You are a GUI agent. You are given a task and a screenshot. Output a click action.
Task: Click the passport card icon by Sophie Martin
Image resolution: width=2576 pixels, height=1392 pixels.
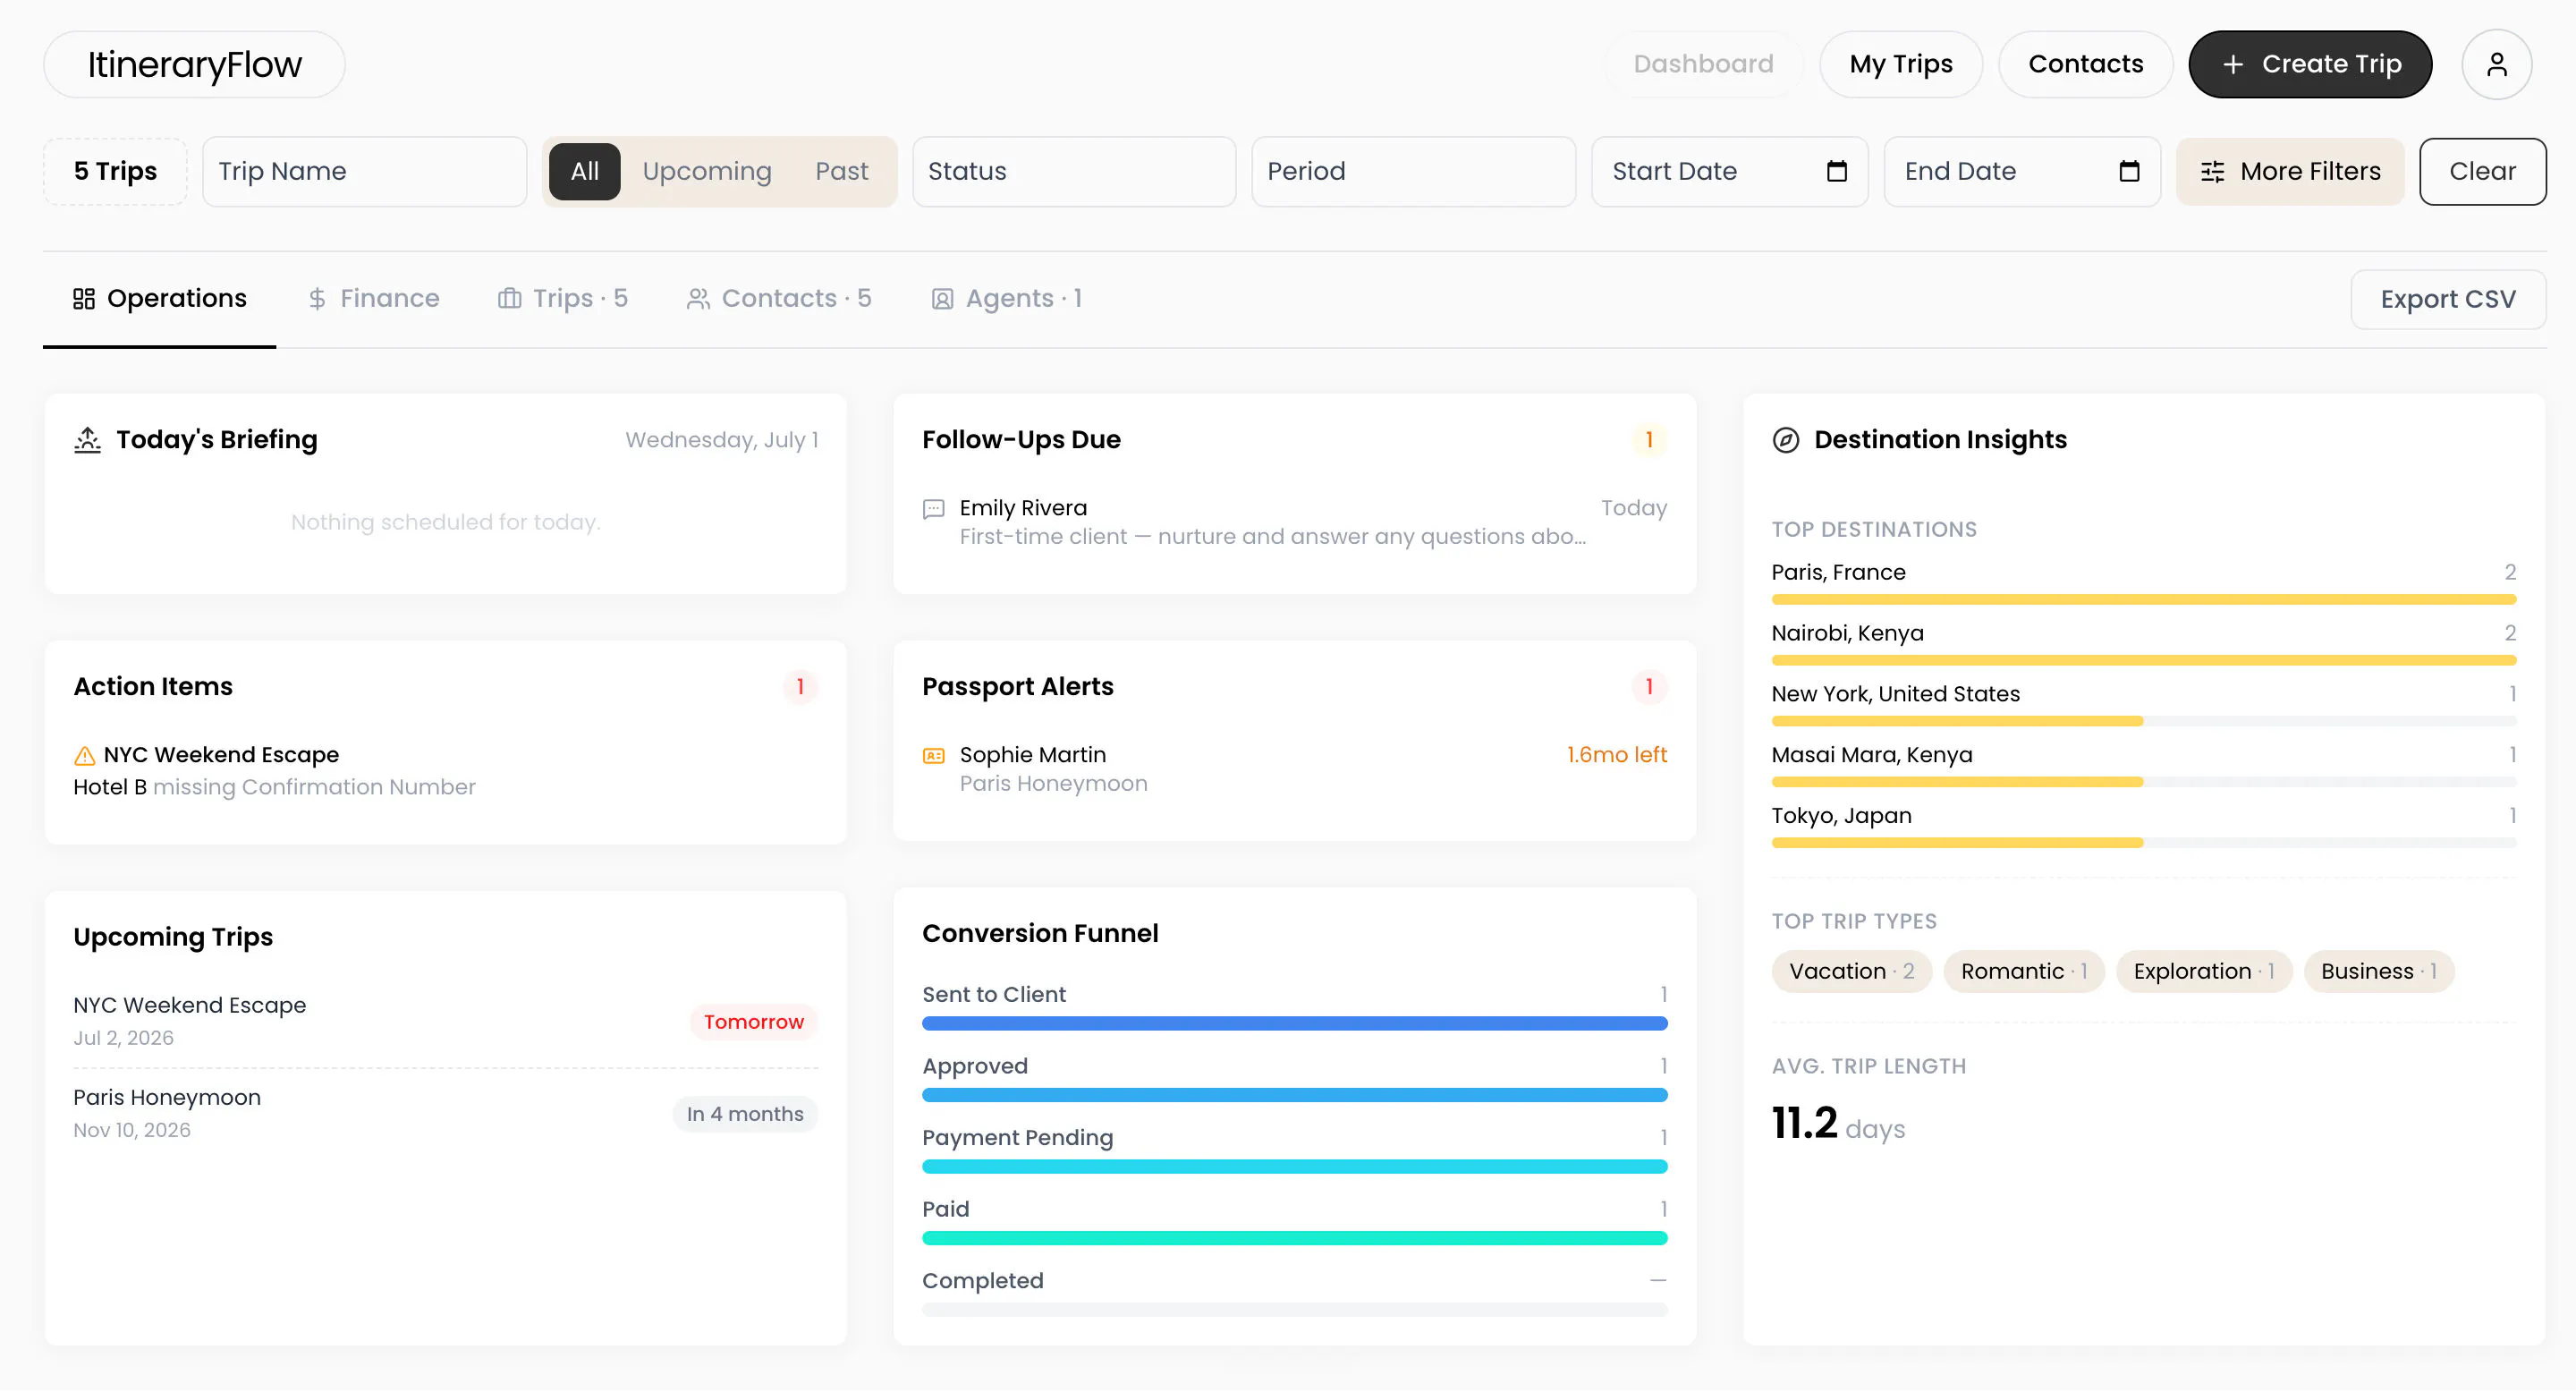click(933, 756)
